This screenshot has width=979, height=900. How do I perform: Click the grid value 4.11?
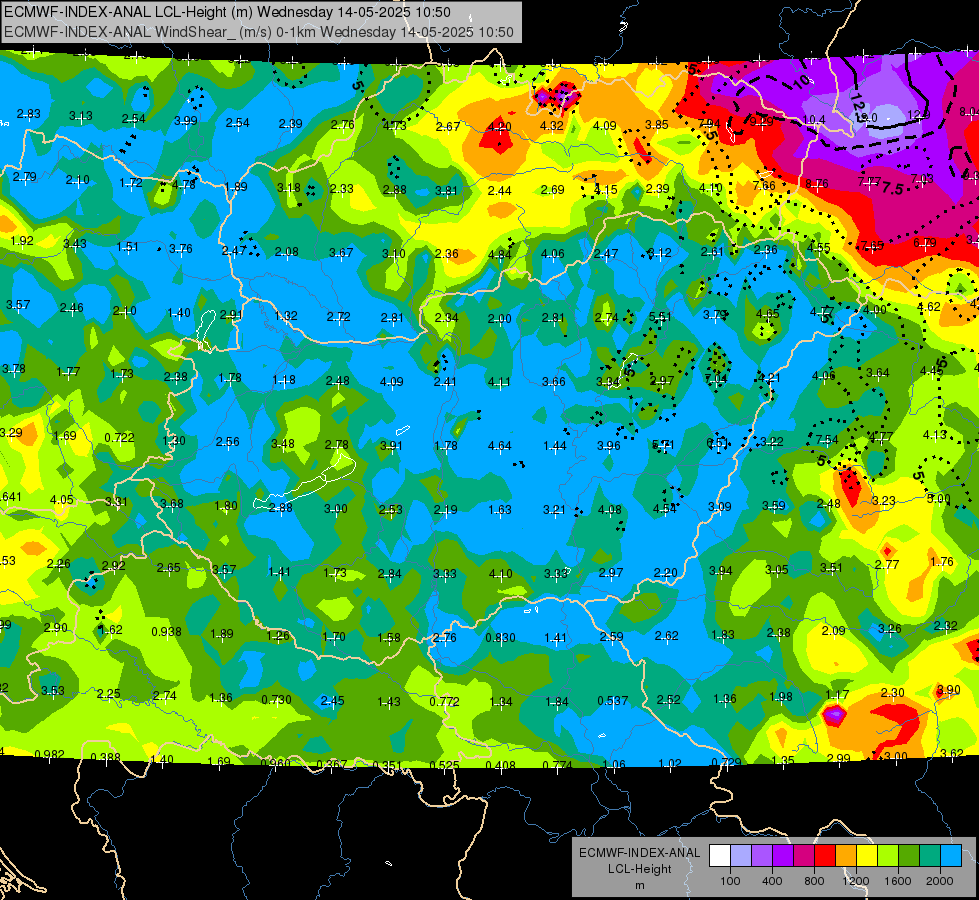[x=499, y=382]
